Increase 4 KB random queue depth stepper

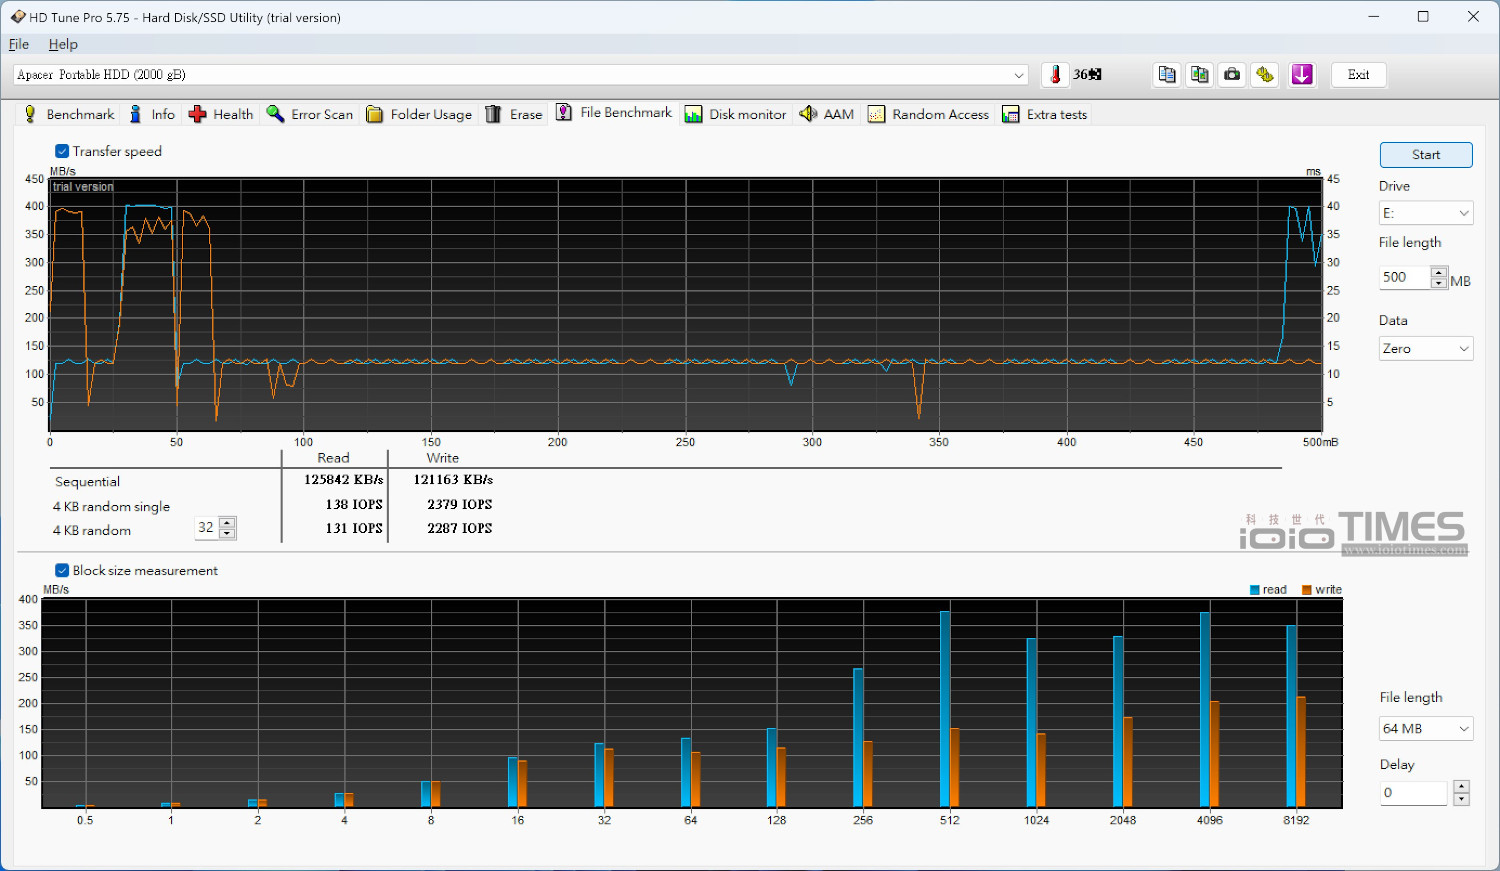click(227, 522)
